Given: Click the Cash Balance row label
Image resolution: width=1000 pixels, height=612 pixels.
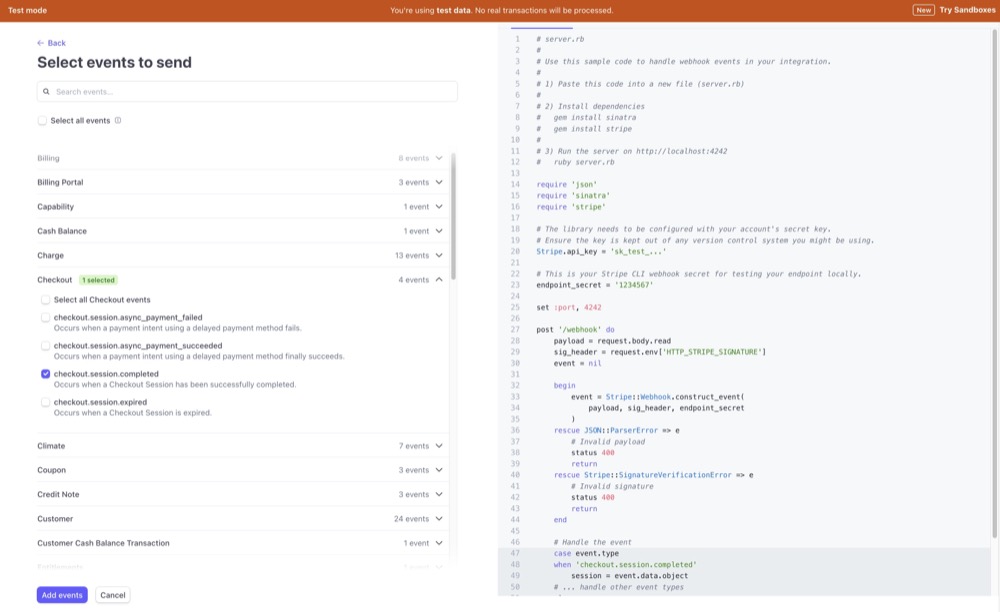Looking at the screenshot, I should click(62, 231).
